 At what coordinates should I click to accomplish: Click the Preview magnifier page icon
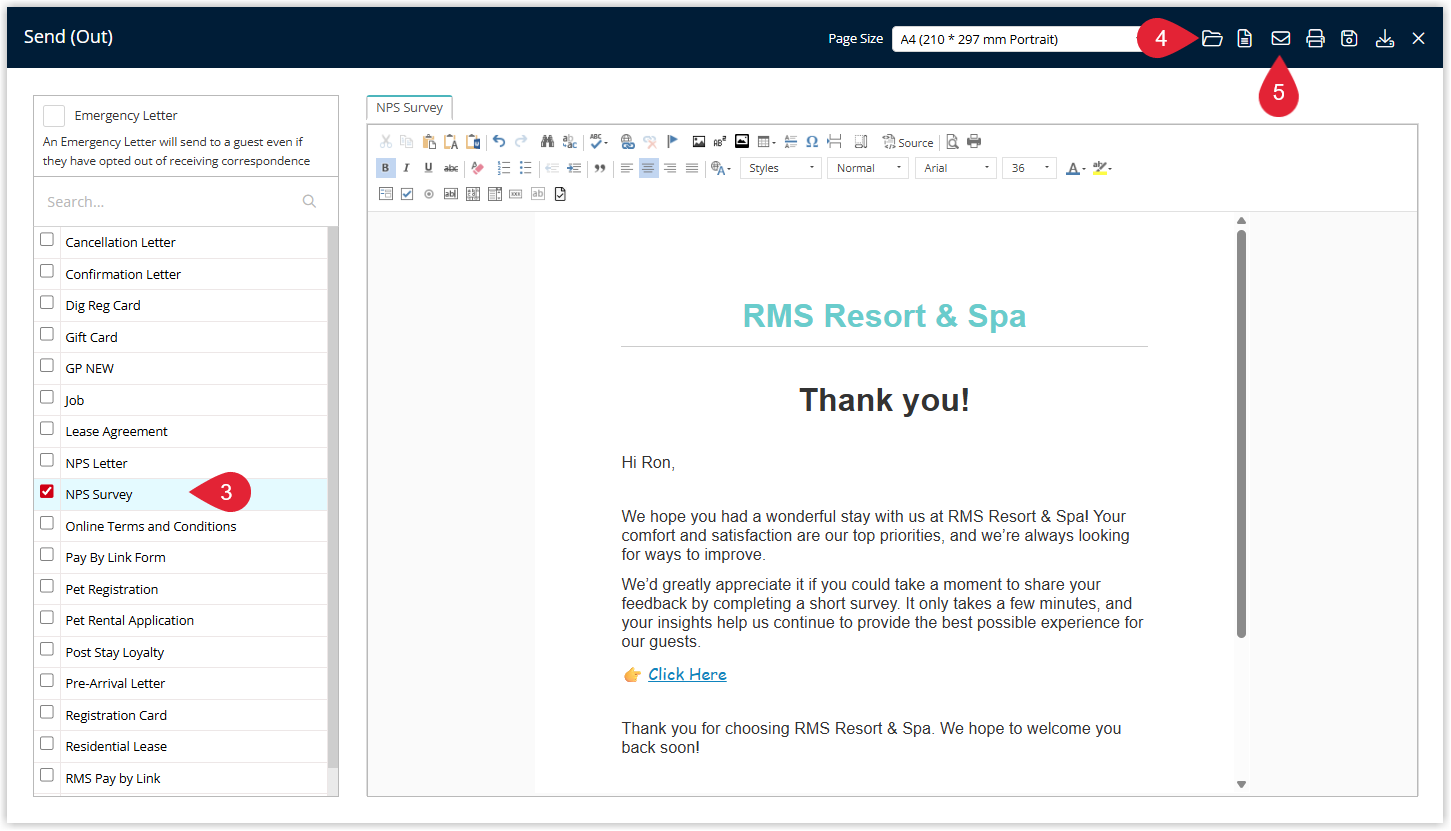[953, 141]
